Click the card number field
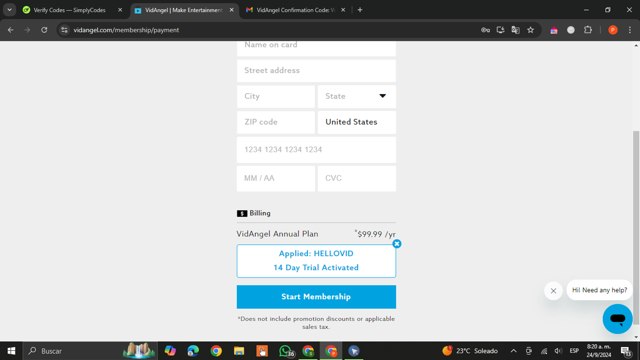Image resolution: width=640 pixels, height=360 pixels. (316, 150)
